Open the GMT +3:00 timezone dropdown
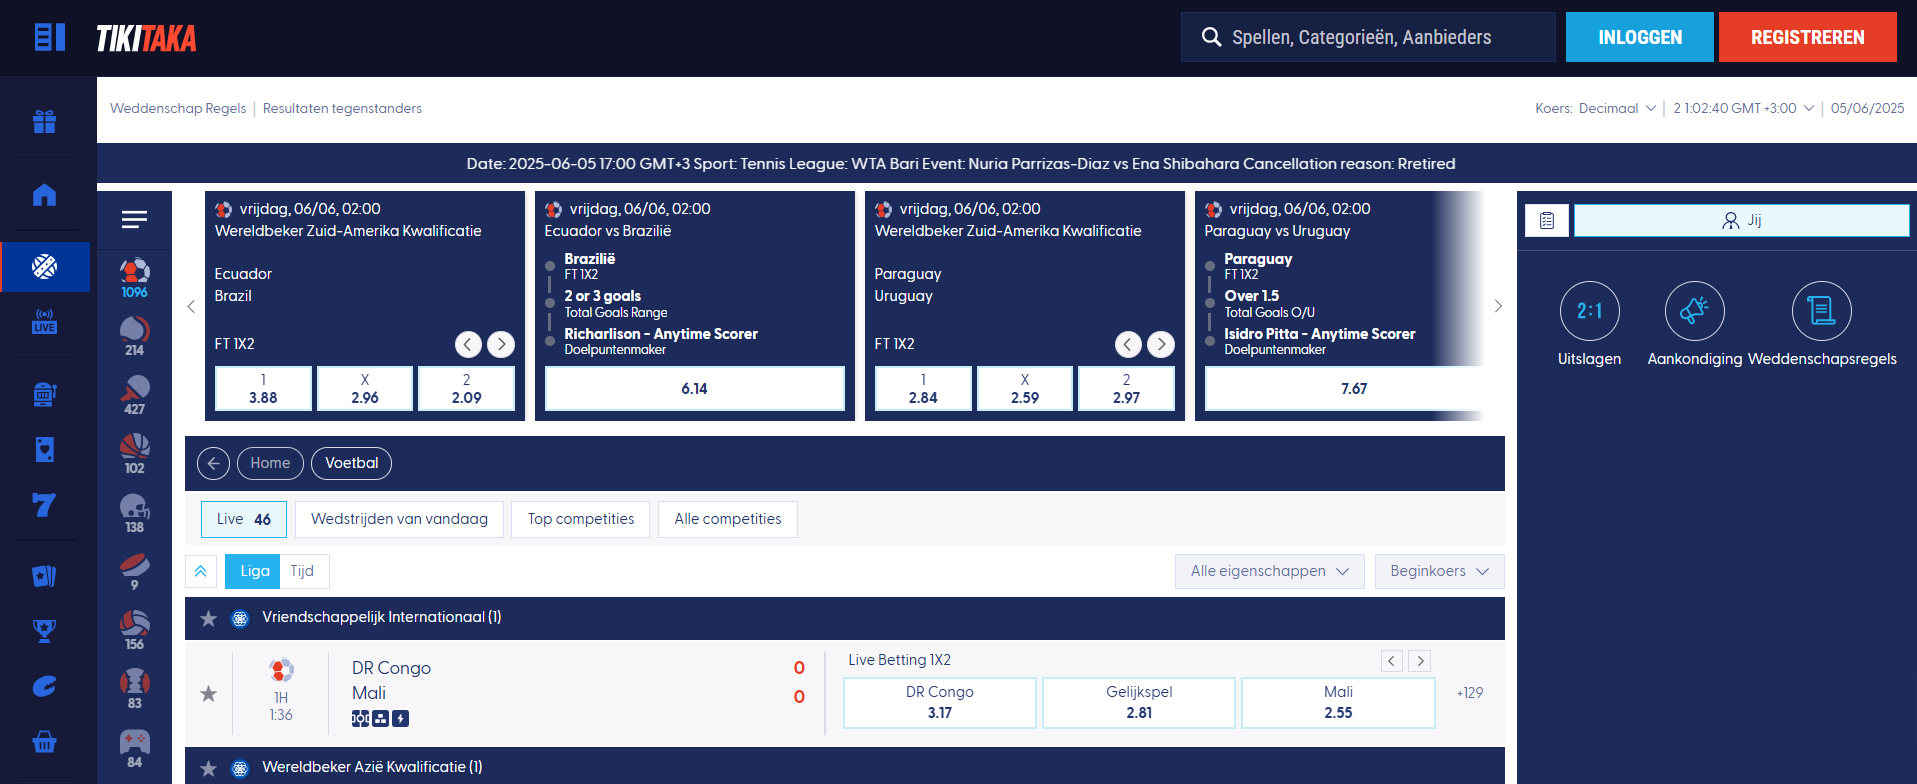The image size is (1917, 784). click(x=1743, y=108)
